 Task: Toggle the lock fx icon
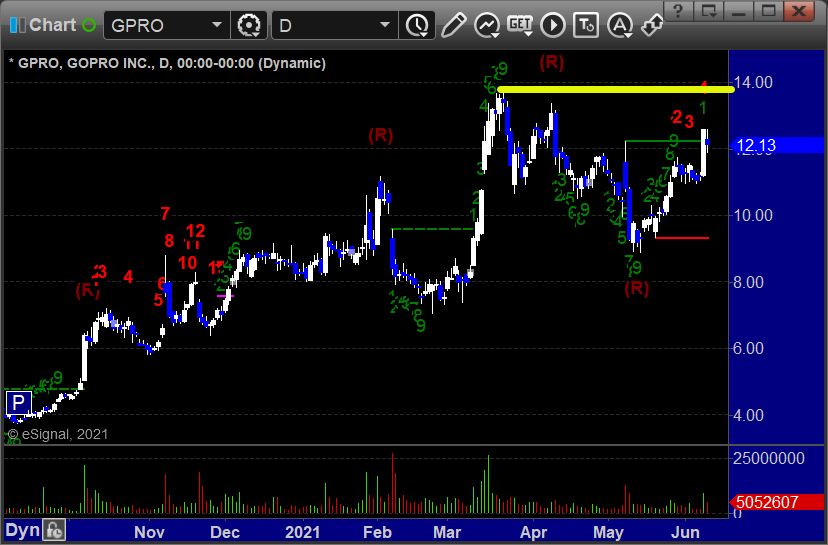(x=54, y=530)
